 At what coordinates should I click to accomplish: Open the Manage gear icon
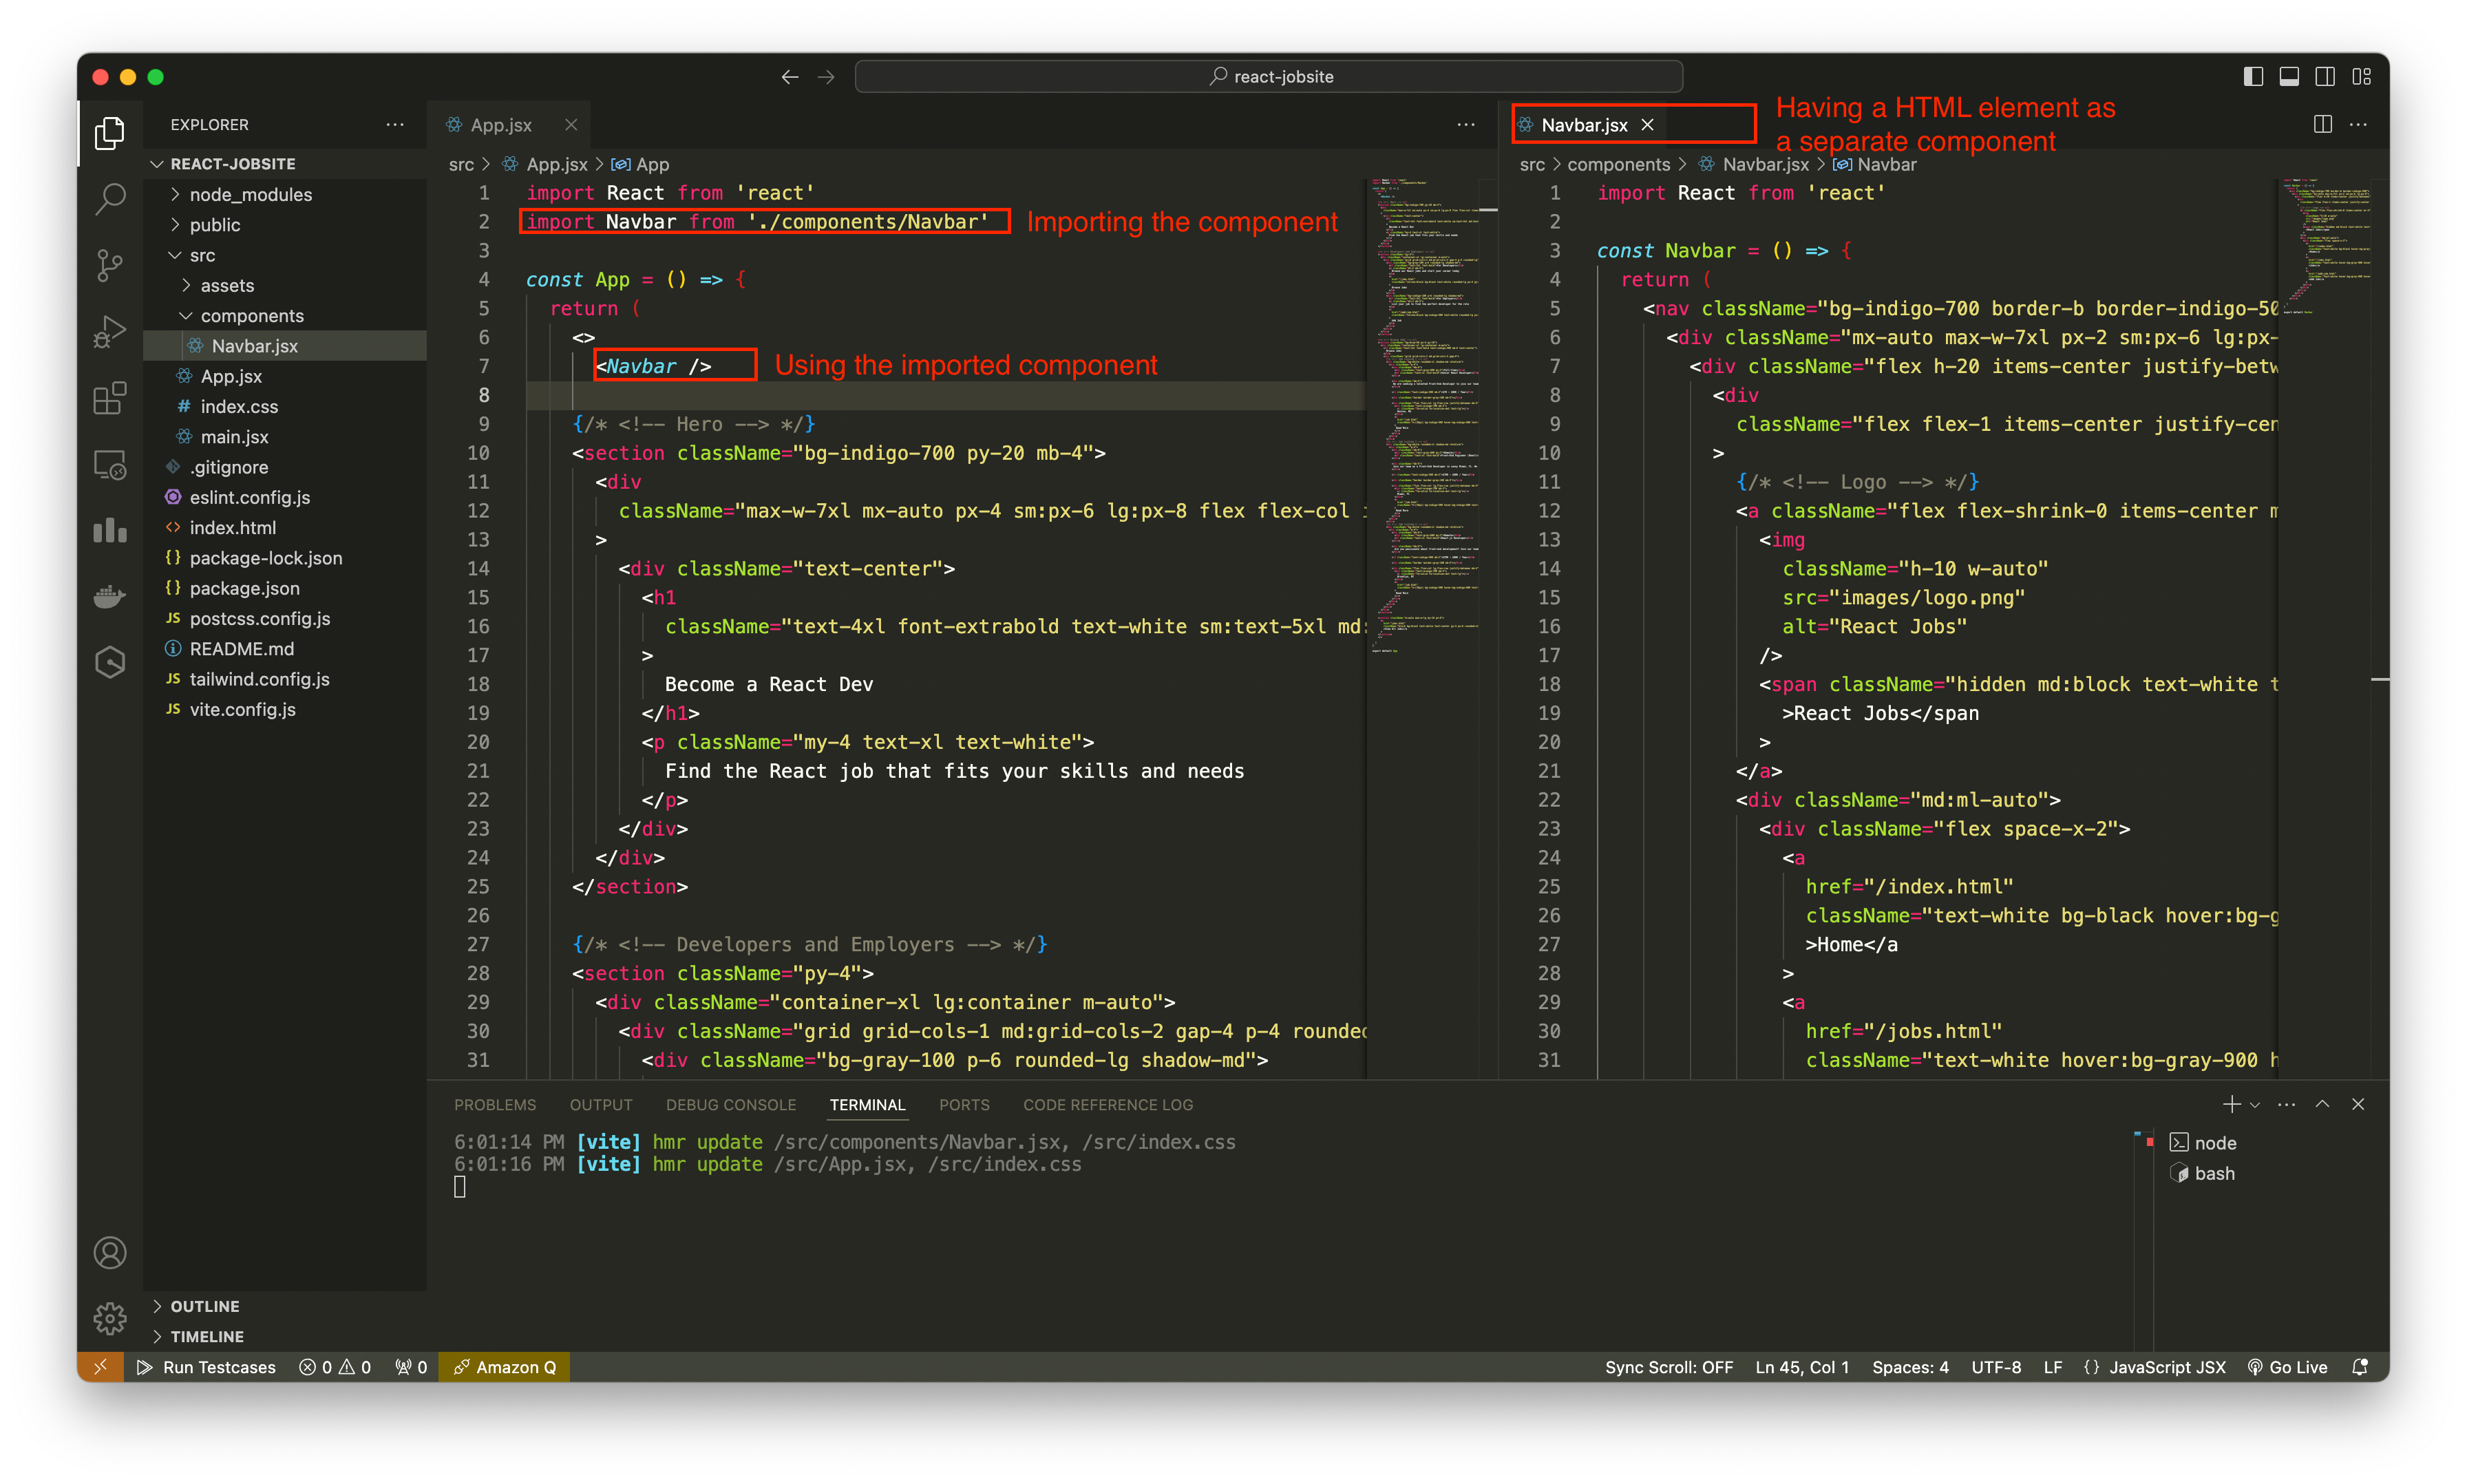coord(110,1318)
